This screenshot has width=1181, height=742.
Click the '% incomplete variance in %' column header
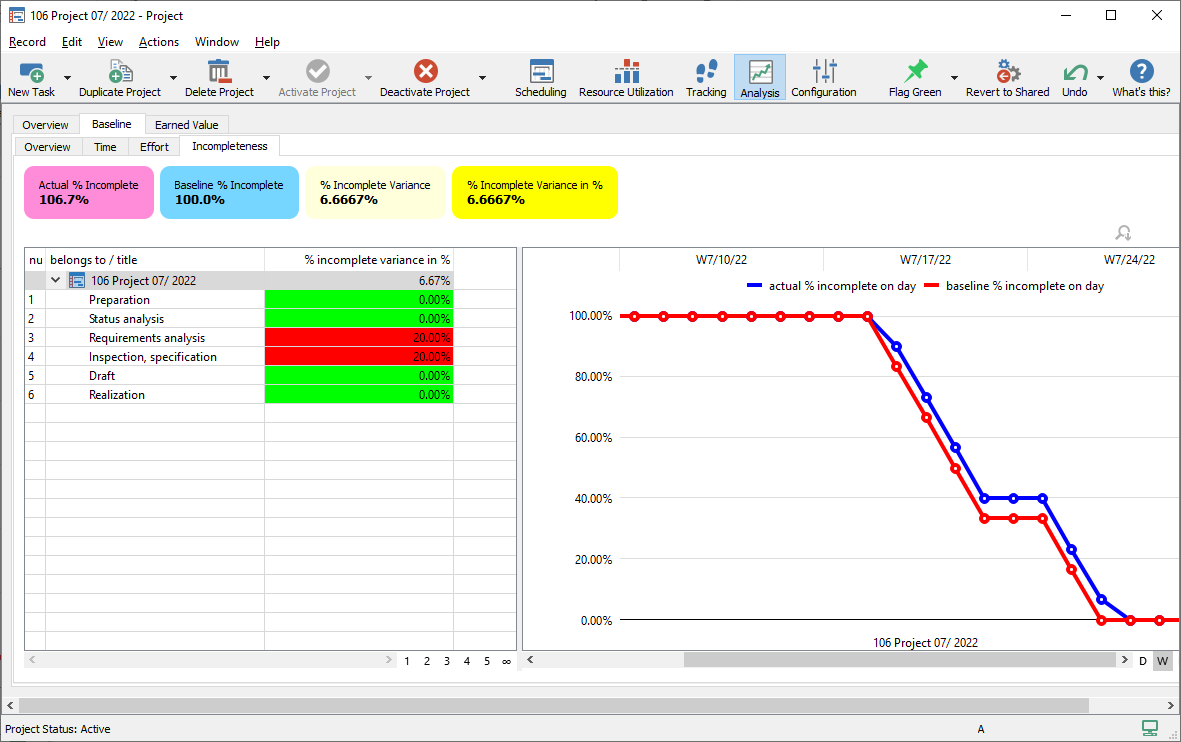359,260
